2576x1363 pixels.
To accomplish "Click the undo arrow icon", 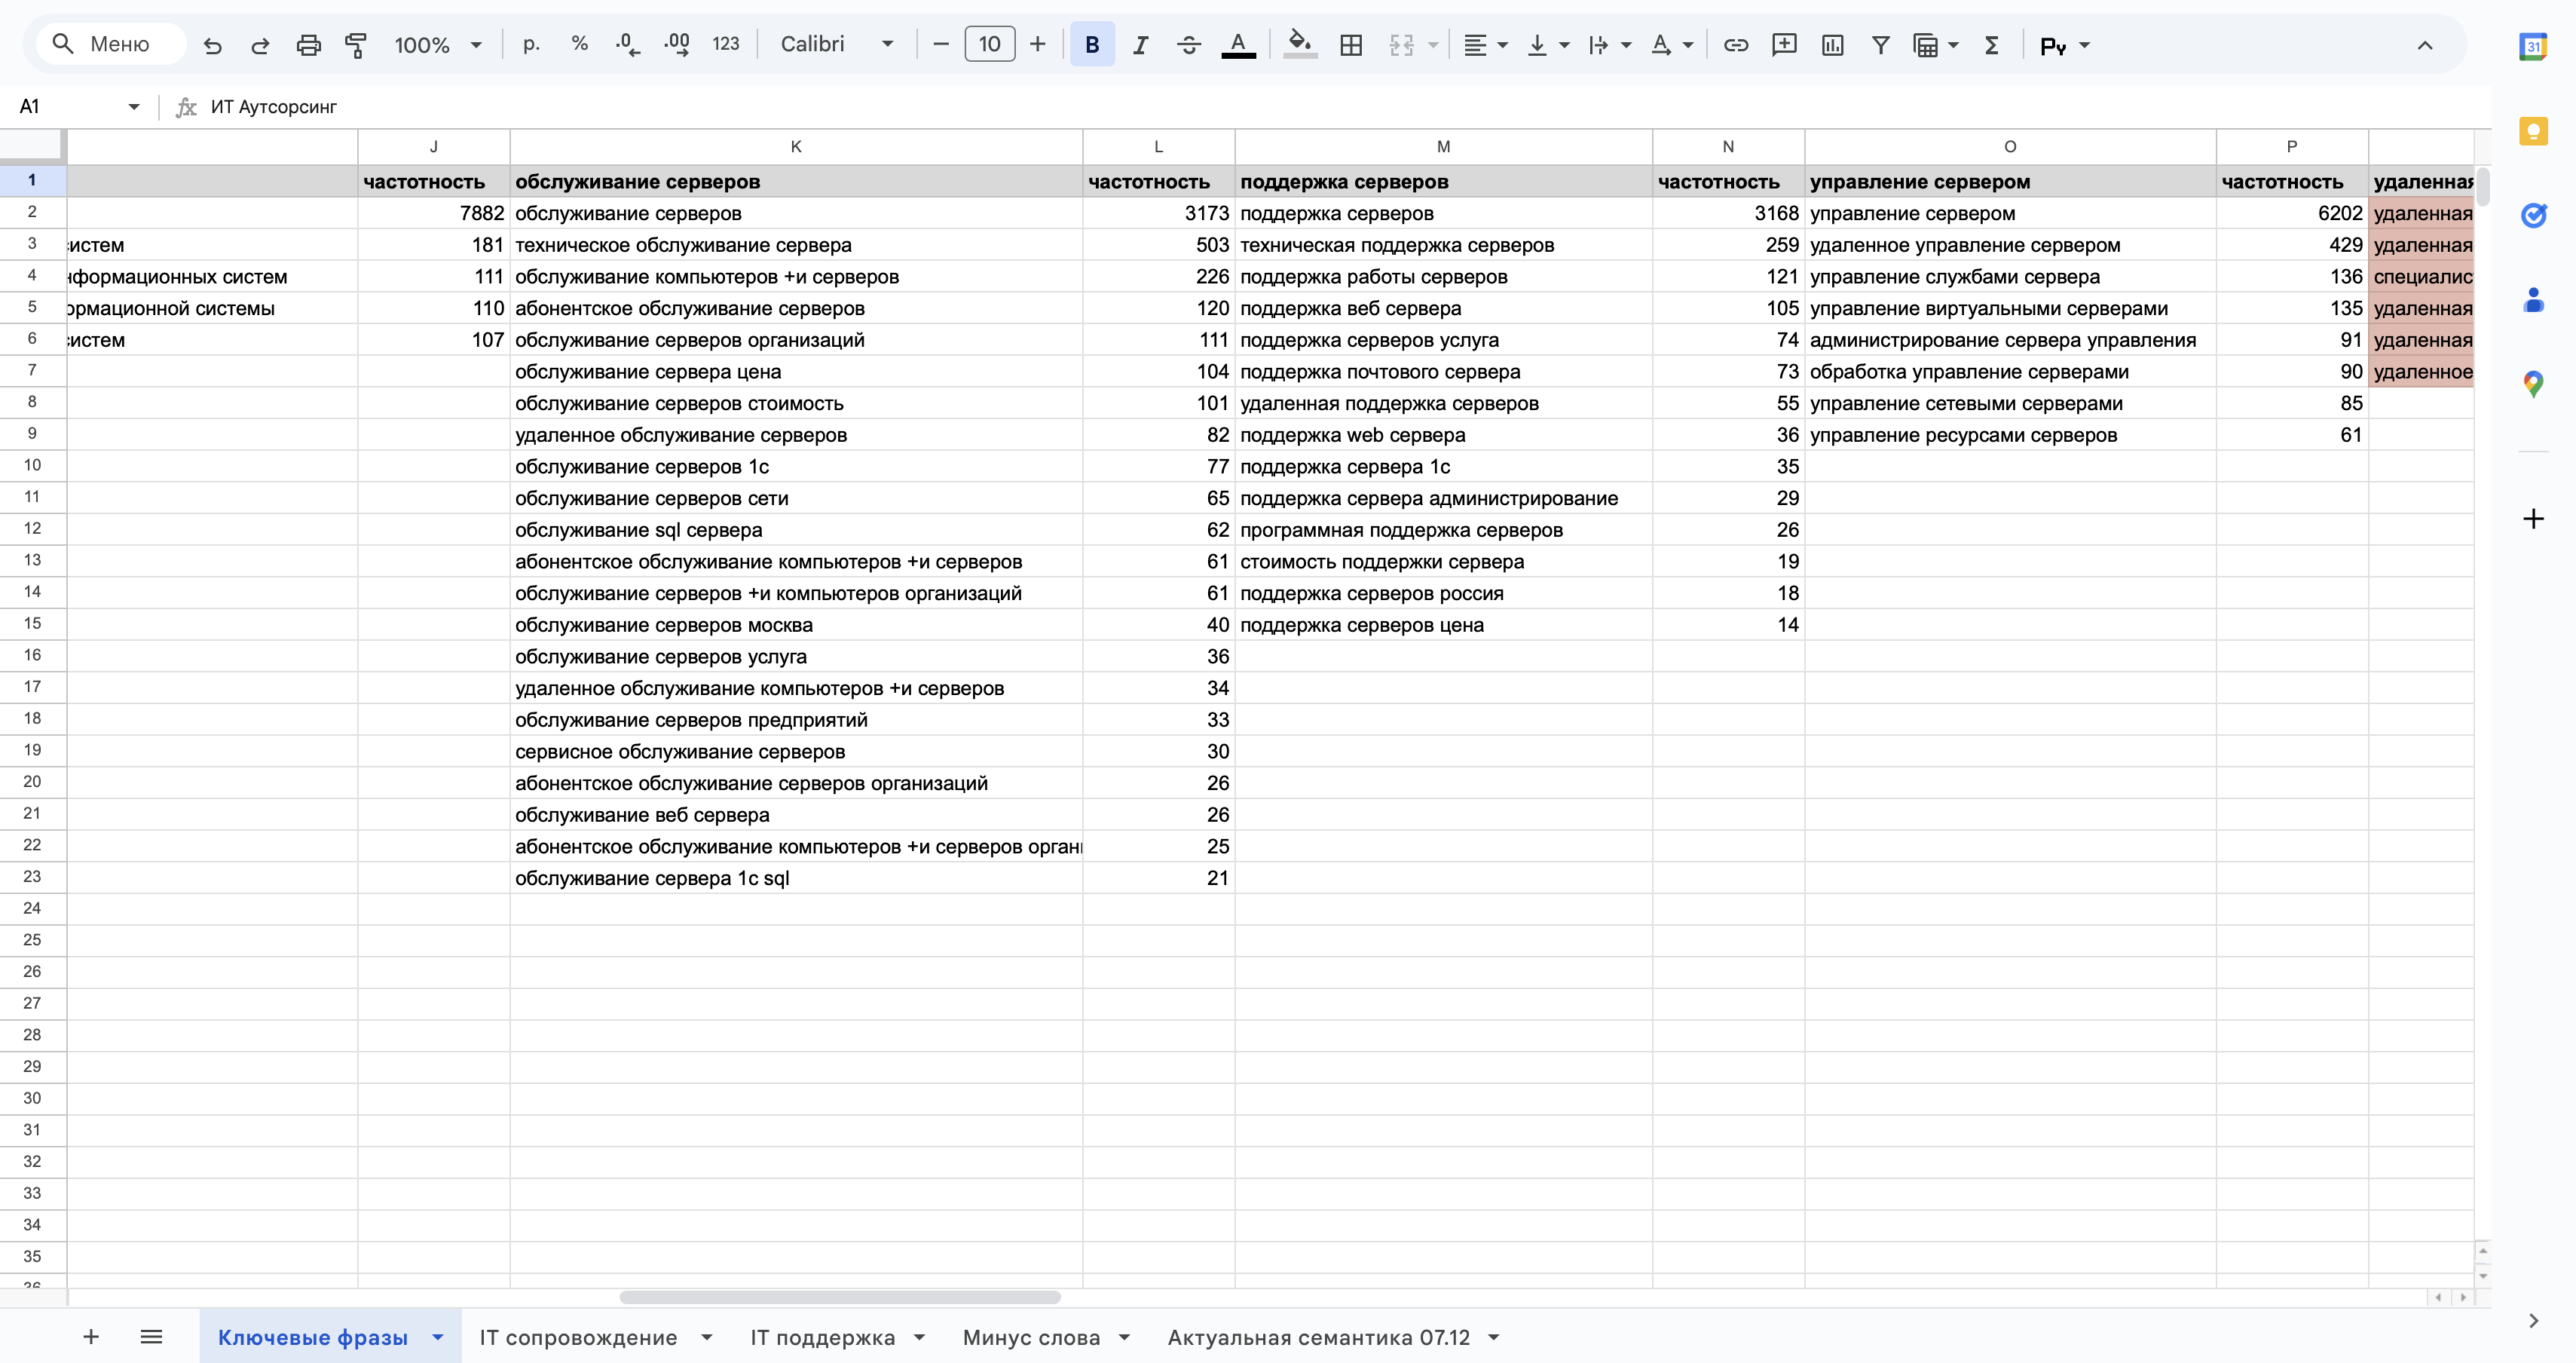I will [x=212, y=45].
